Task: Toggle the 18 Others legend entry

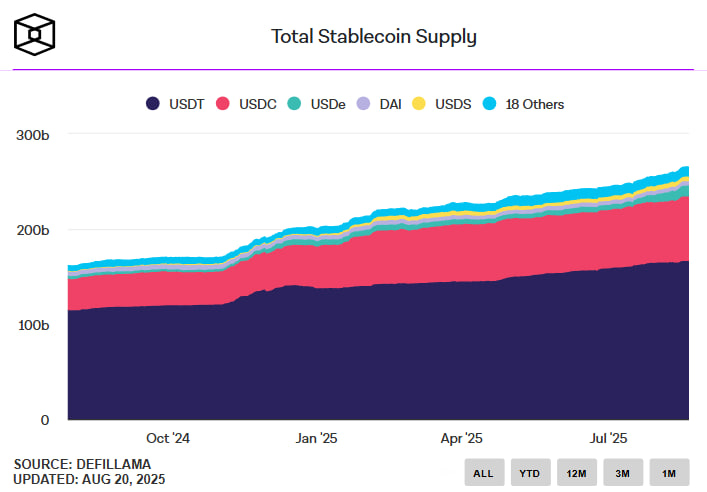Action: 534,104
